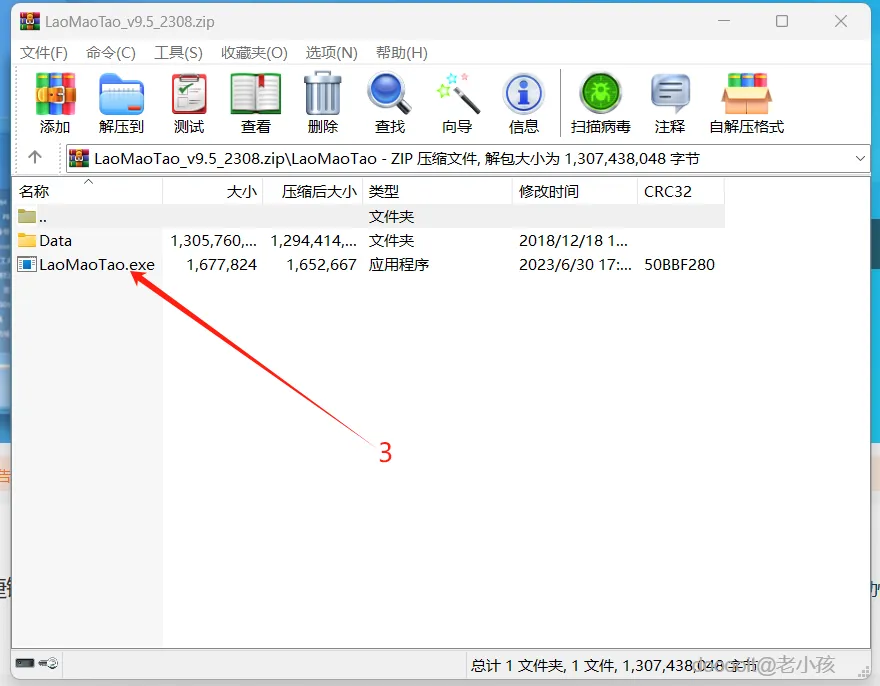This screenshot has height=686, width=880.
Task: Sort by Size (大小) column header
Action: pyautogui.click(x=213, y=191)
